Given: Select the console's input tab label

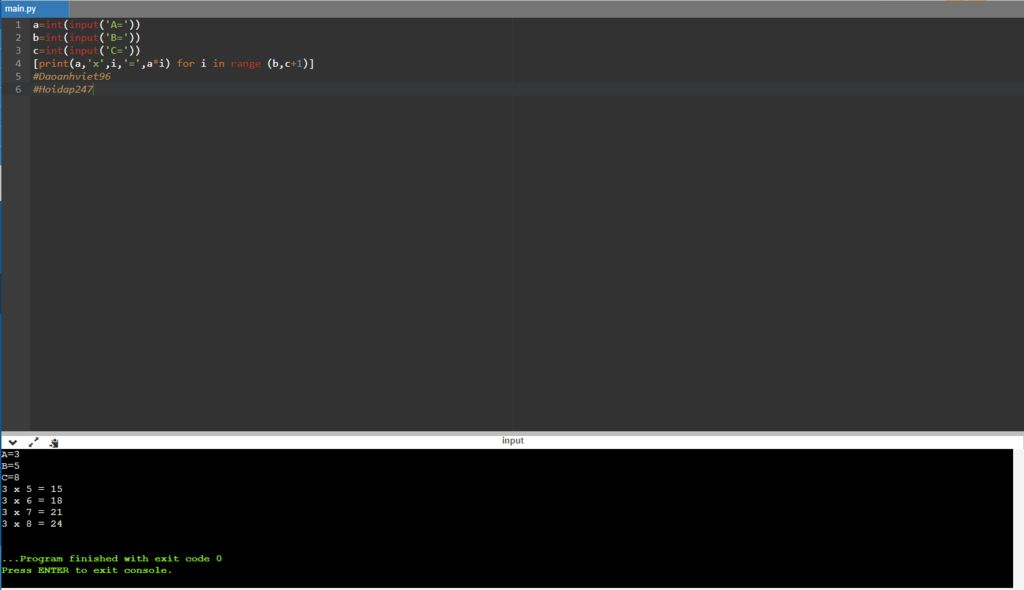Looking at the screenshot, I should (513, 440).
